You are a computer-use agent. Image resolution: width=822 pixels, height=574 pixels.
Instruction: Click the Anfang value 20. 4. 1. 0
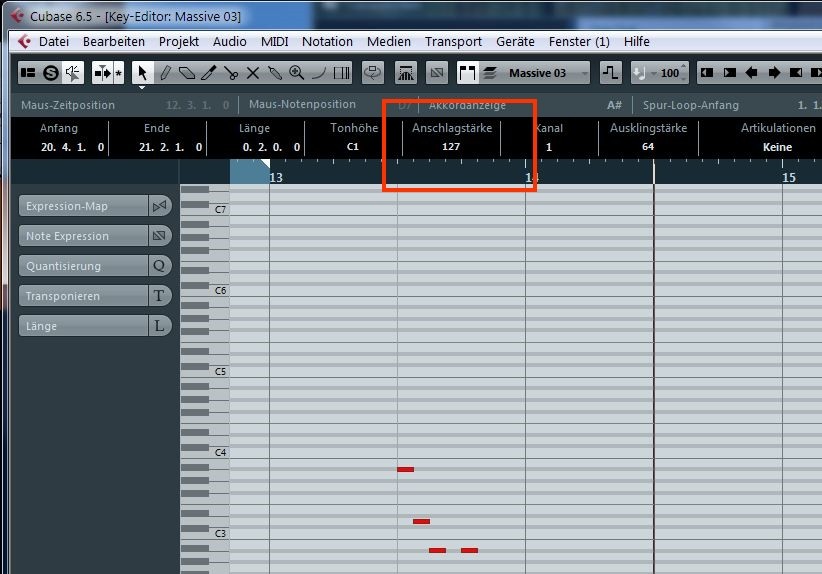click(72, 147)
